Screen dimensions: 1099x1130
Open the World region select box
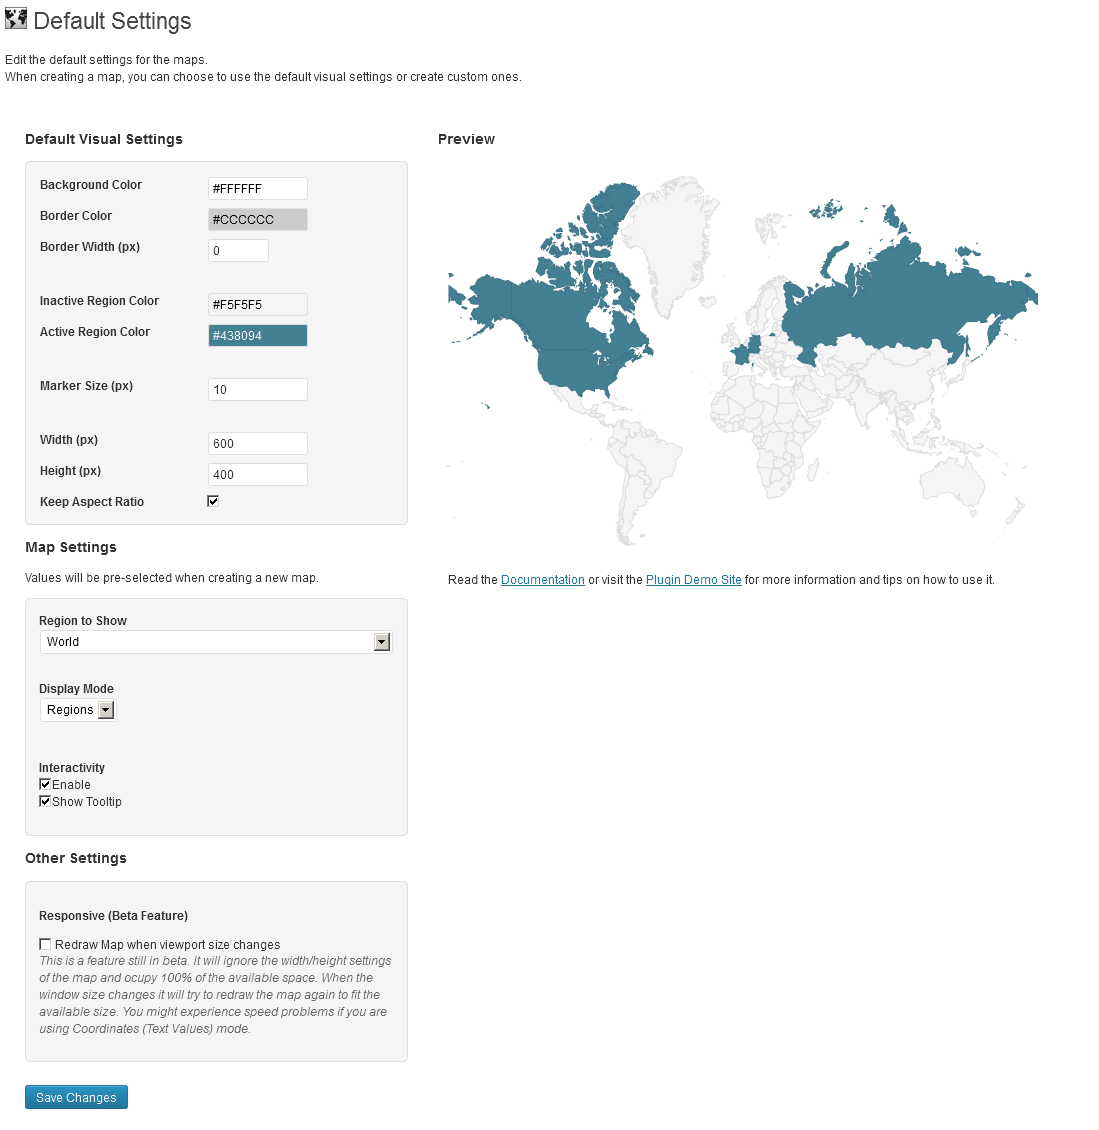point(216,642)
